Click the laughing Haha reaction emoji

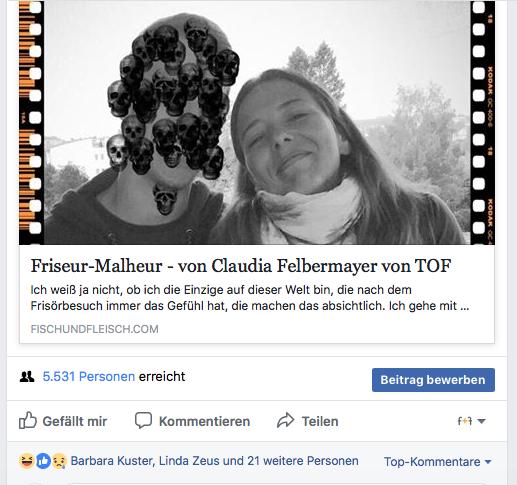27,461
